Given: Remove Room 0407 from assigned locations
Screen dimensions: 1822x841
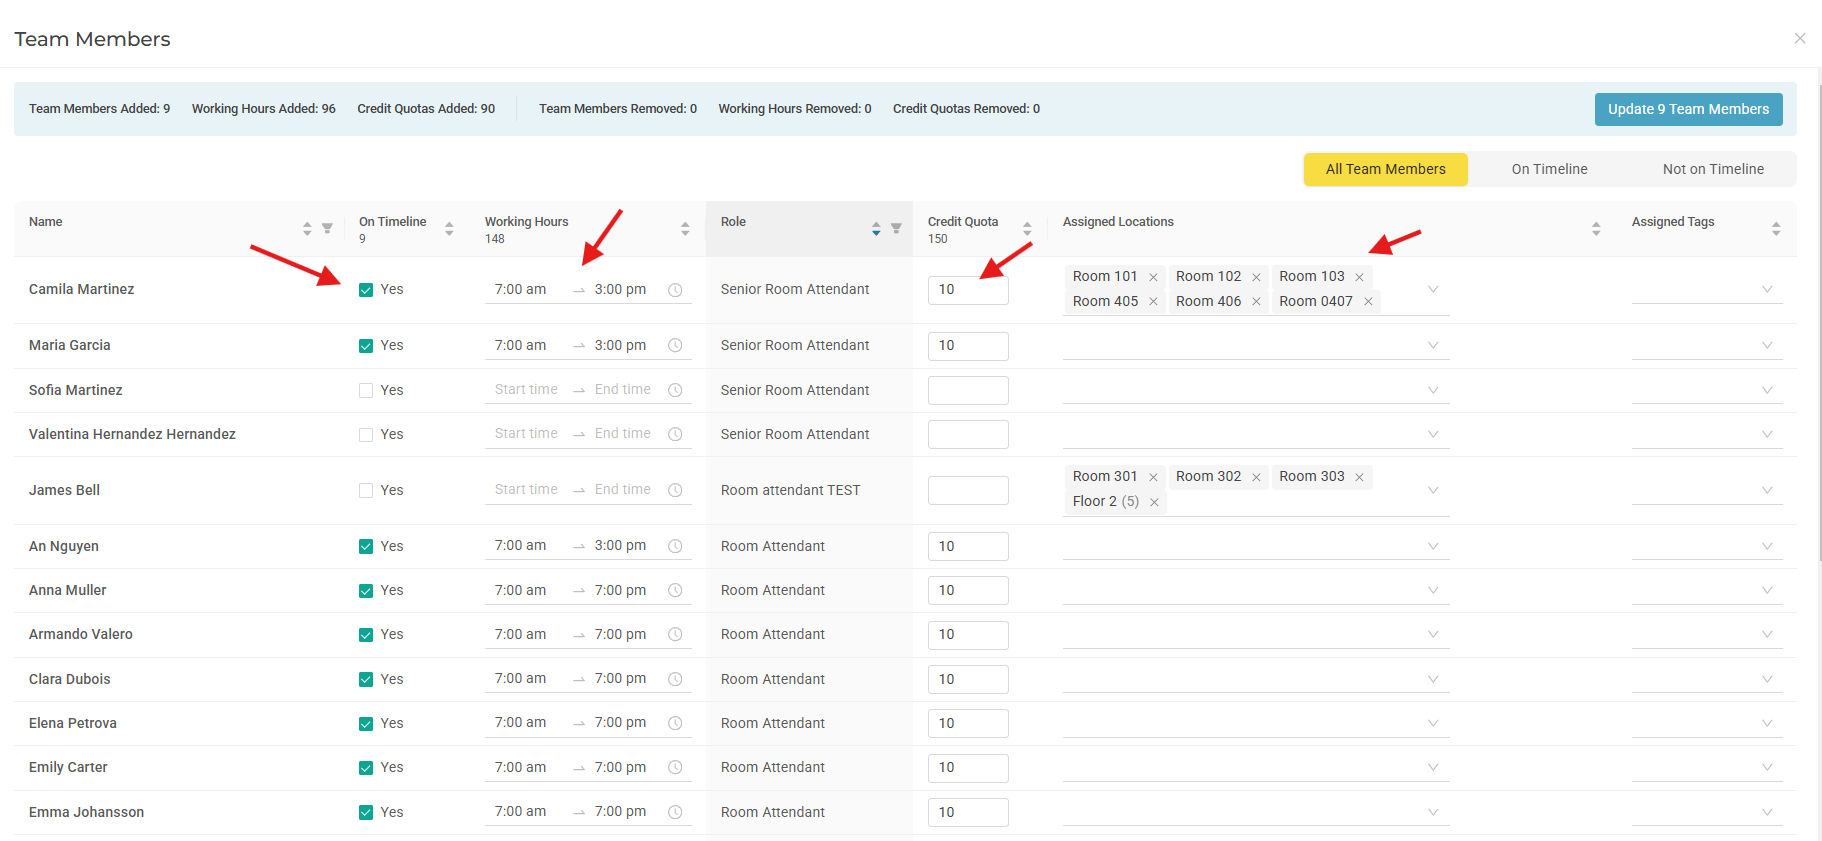Looking at the screenshot, I should (1368, 302).
